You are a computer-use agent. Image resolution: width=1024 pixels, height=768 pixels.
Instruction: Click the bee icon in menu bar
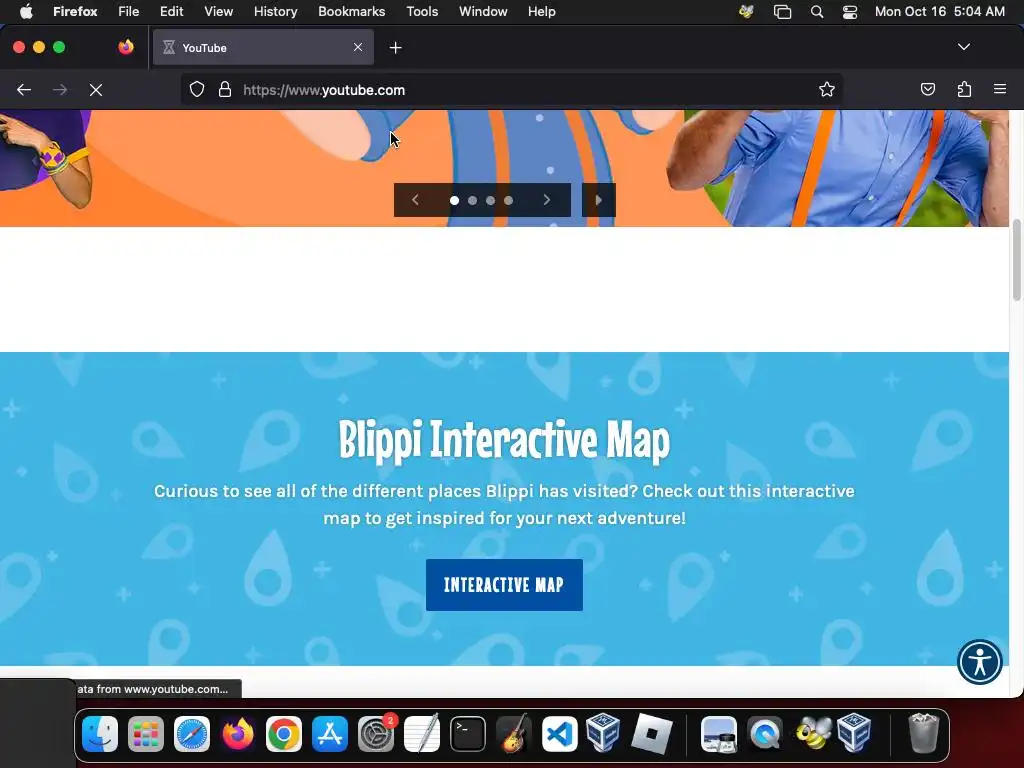746,12
